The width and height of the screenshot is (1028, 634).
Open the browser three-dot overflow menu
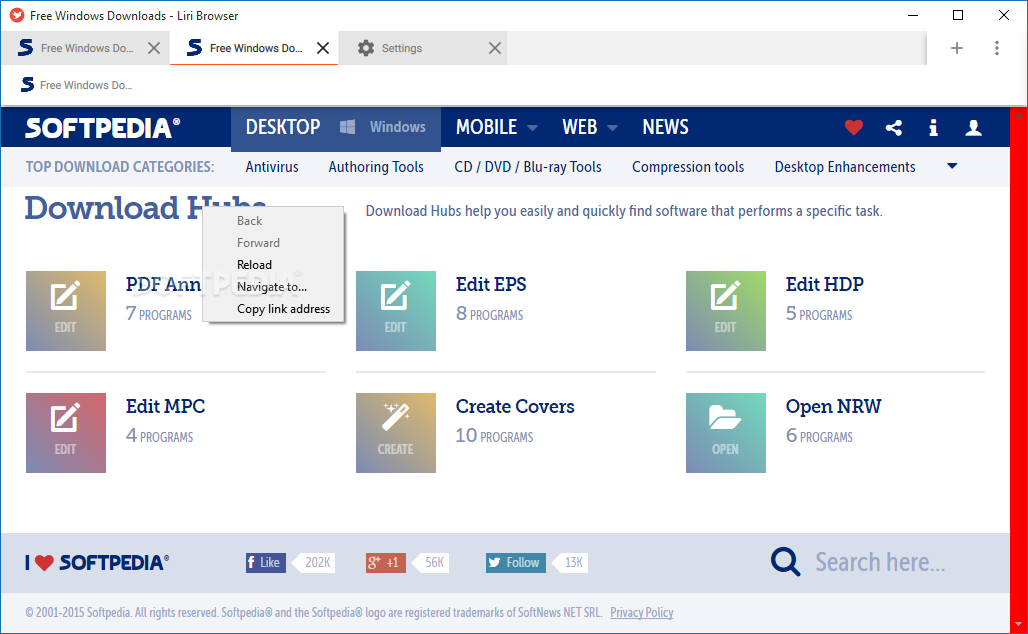997,48
